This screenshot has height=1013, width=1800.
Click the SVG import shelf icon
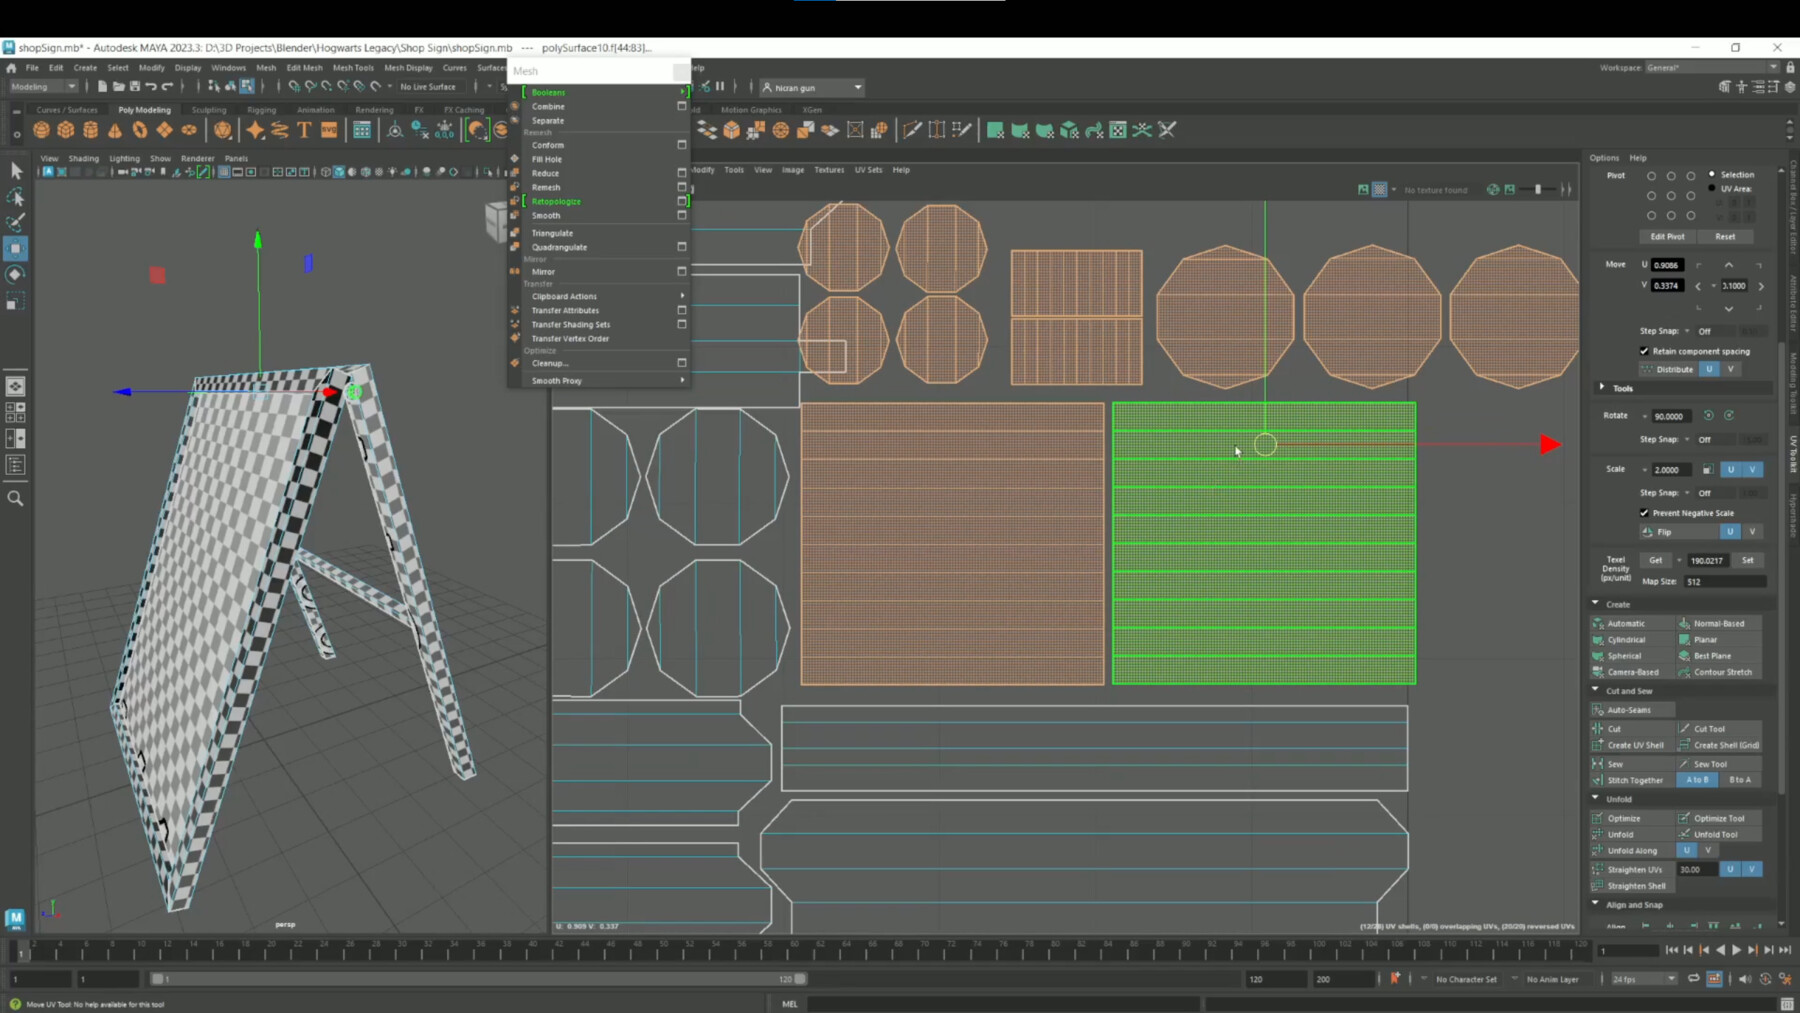point(329,130)
